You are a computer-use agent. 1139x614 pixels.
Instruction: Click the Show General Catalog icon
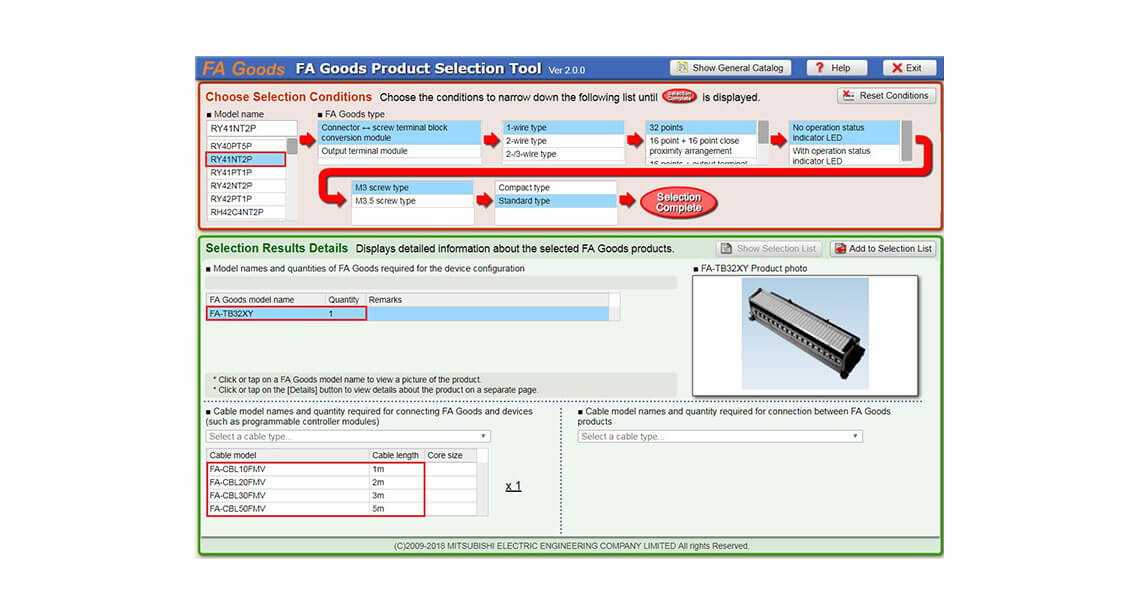pyautogui.click(x=730, y=67)
